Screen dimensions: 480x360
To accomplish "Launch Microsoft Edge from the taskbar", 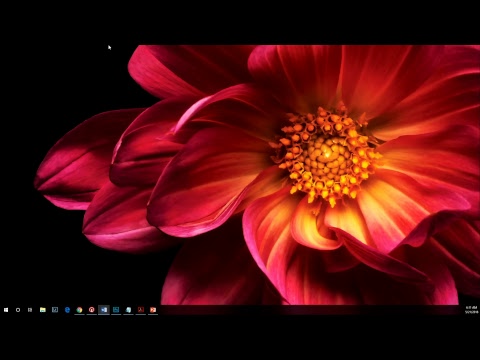I will coord(67,310).
